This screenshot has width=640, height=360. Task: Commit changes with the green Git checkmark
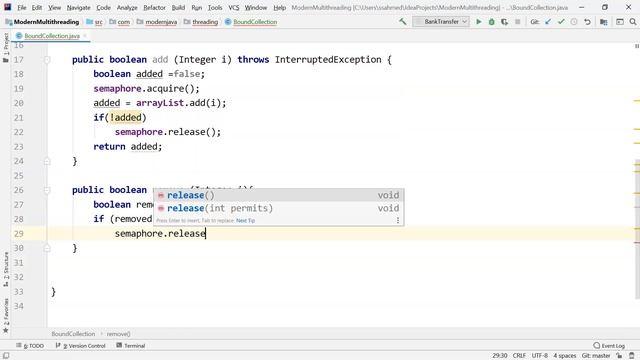coord(561,22)
